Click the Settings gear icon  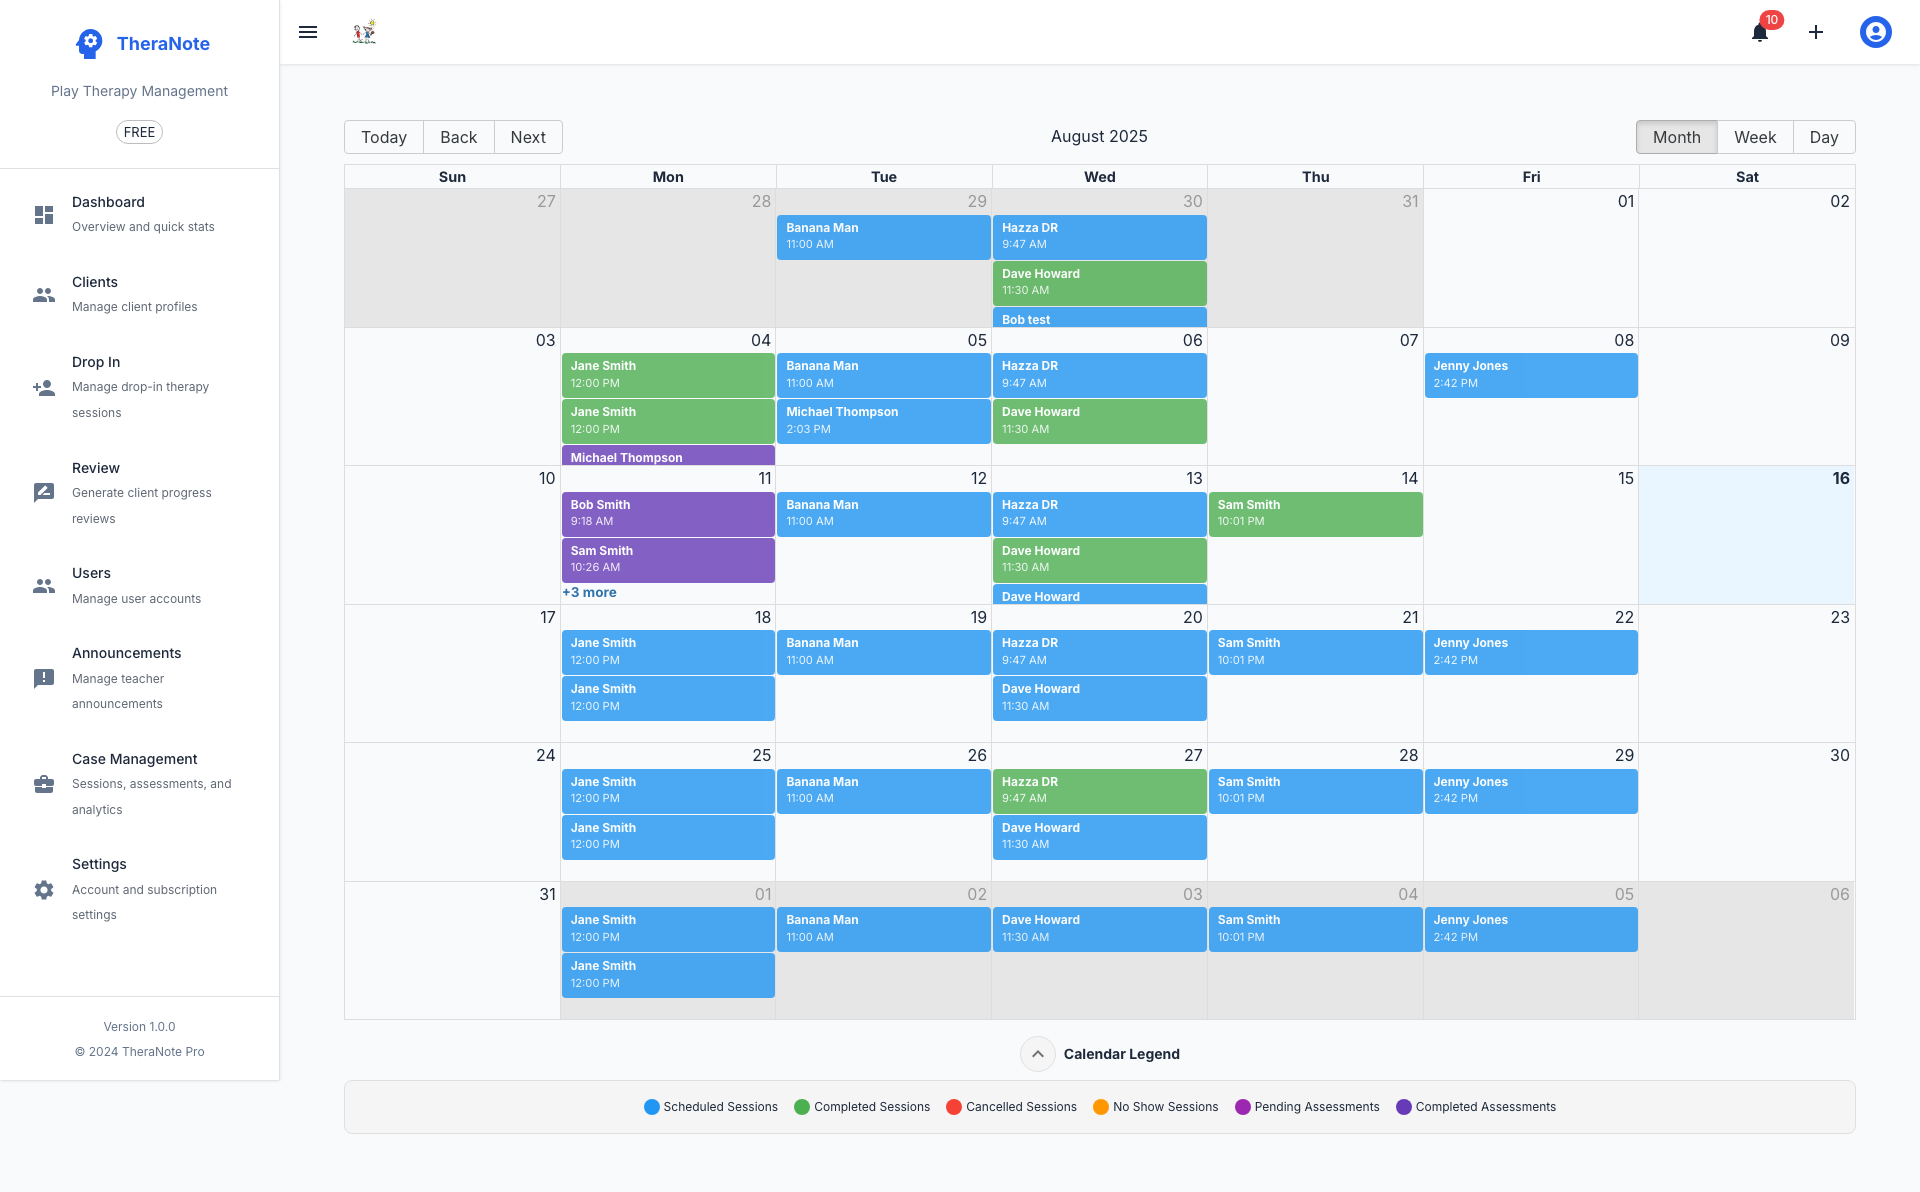coord(44,890)
